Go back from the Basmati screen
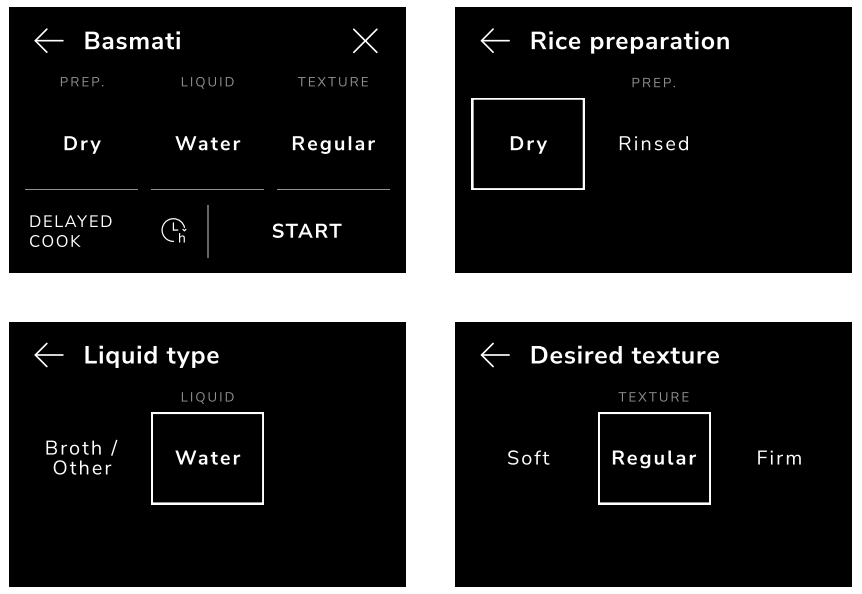862x594 pixels. 48,41
